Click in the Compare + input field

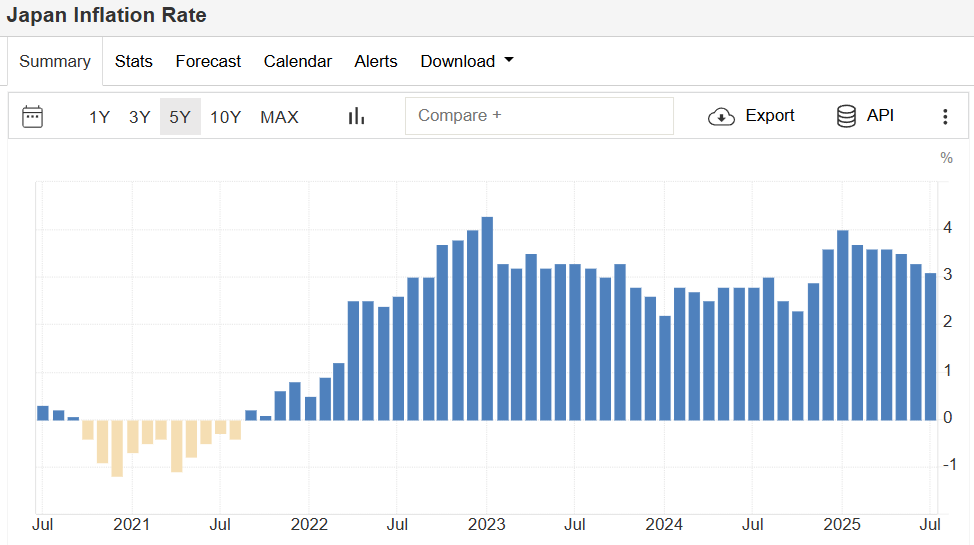point(539,116)
